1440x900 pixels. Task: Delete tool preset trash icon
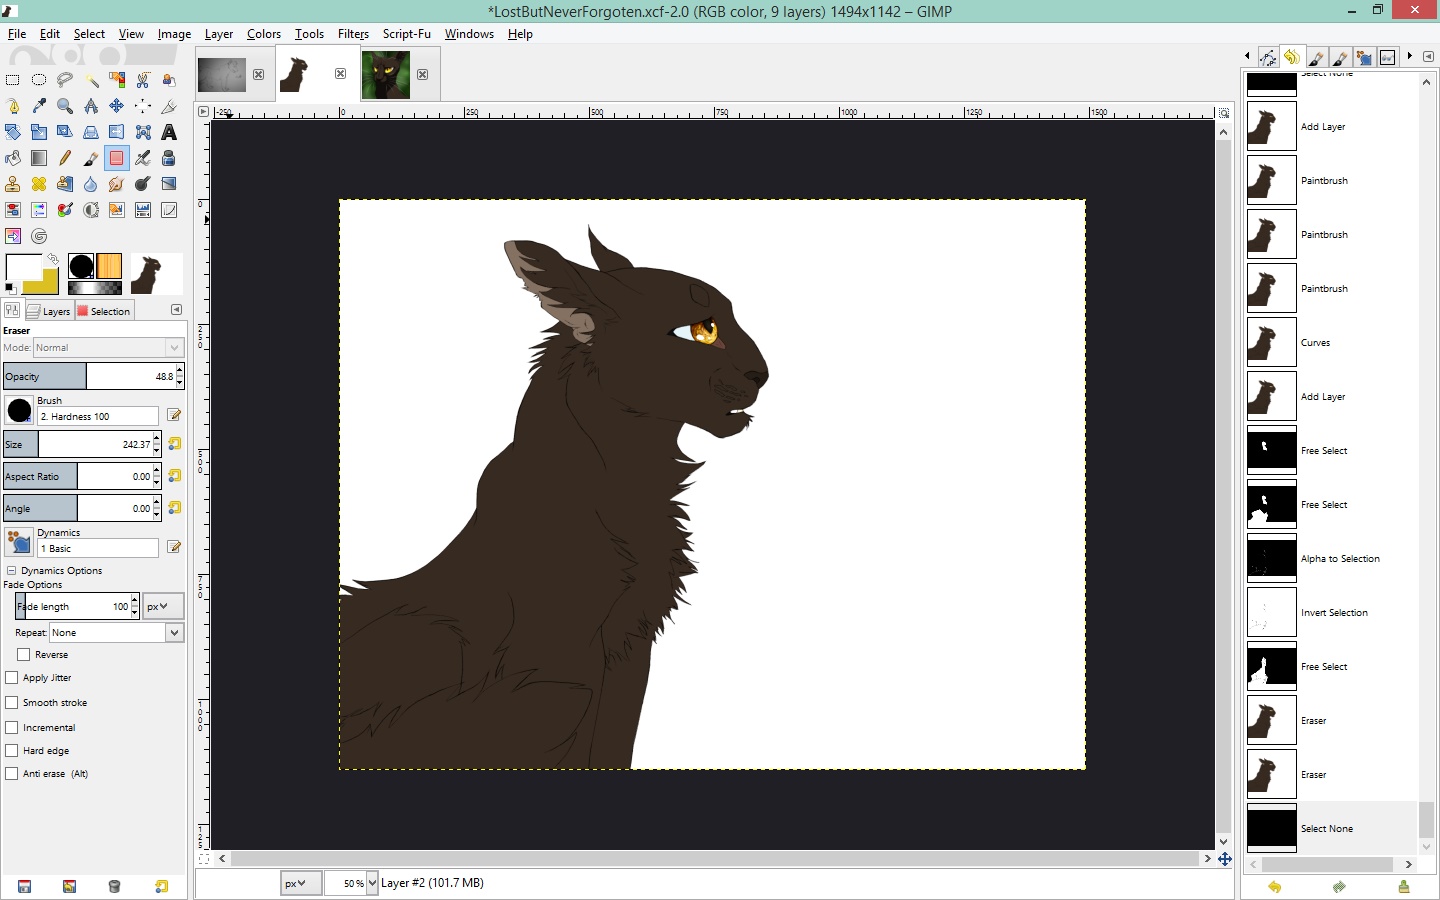[x=114, y=886]
